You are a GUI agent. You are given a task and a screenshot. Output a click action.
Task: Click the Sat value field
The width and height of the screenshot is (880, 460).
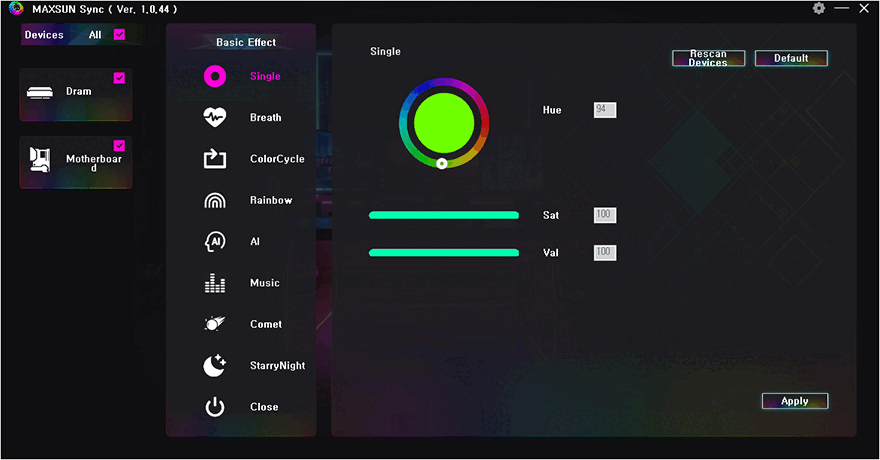click(605, 215)
